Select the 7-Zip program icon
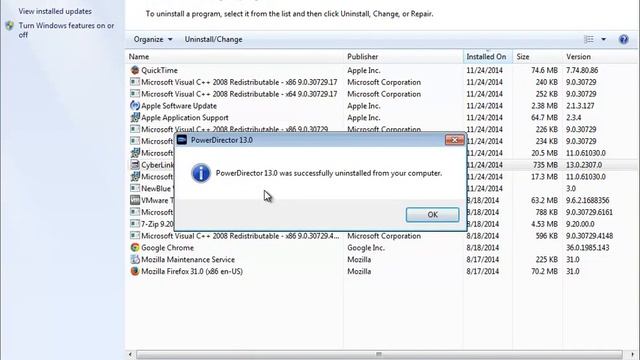The height and width of the screenshot is (360, 640). pyautogui.click(x=135, y=224)
